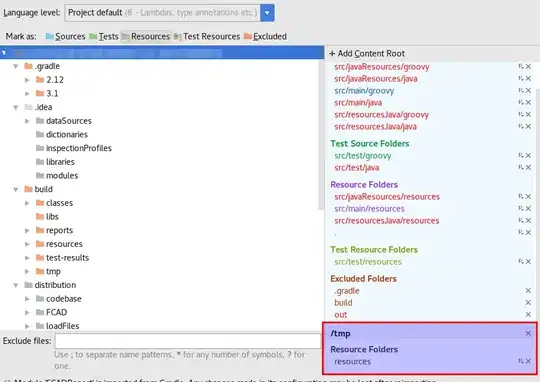Remove src/main/resources resource folder
This screenshot has height=382, width=540.
coord(528,208)
